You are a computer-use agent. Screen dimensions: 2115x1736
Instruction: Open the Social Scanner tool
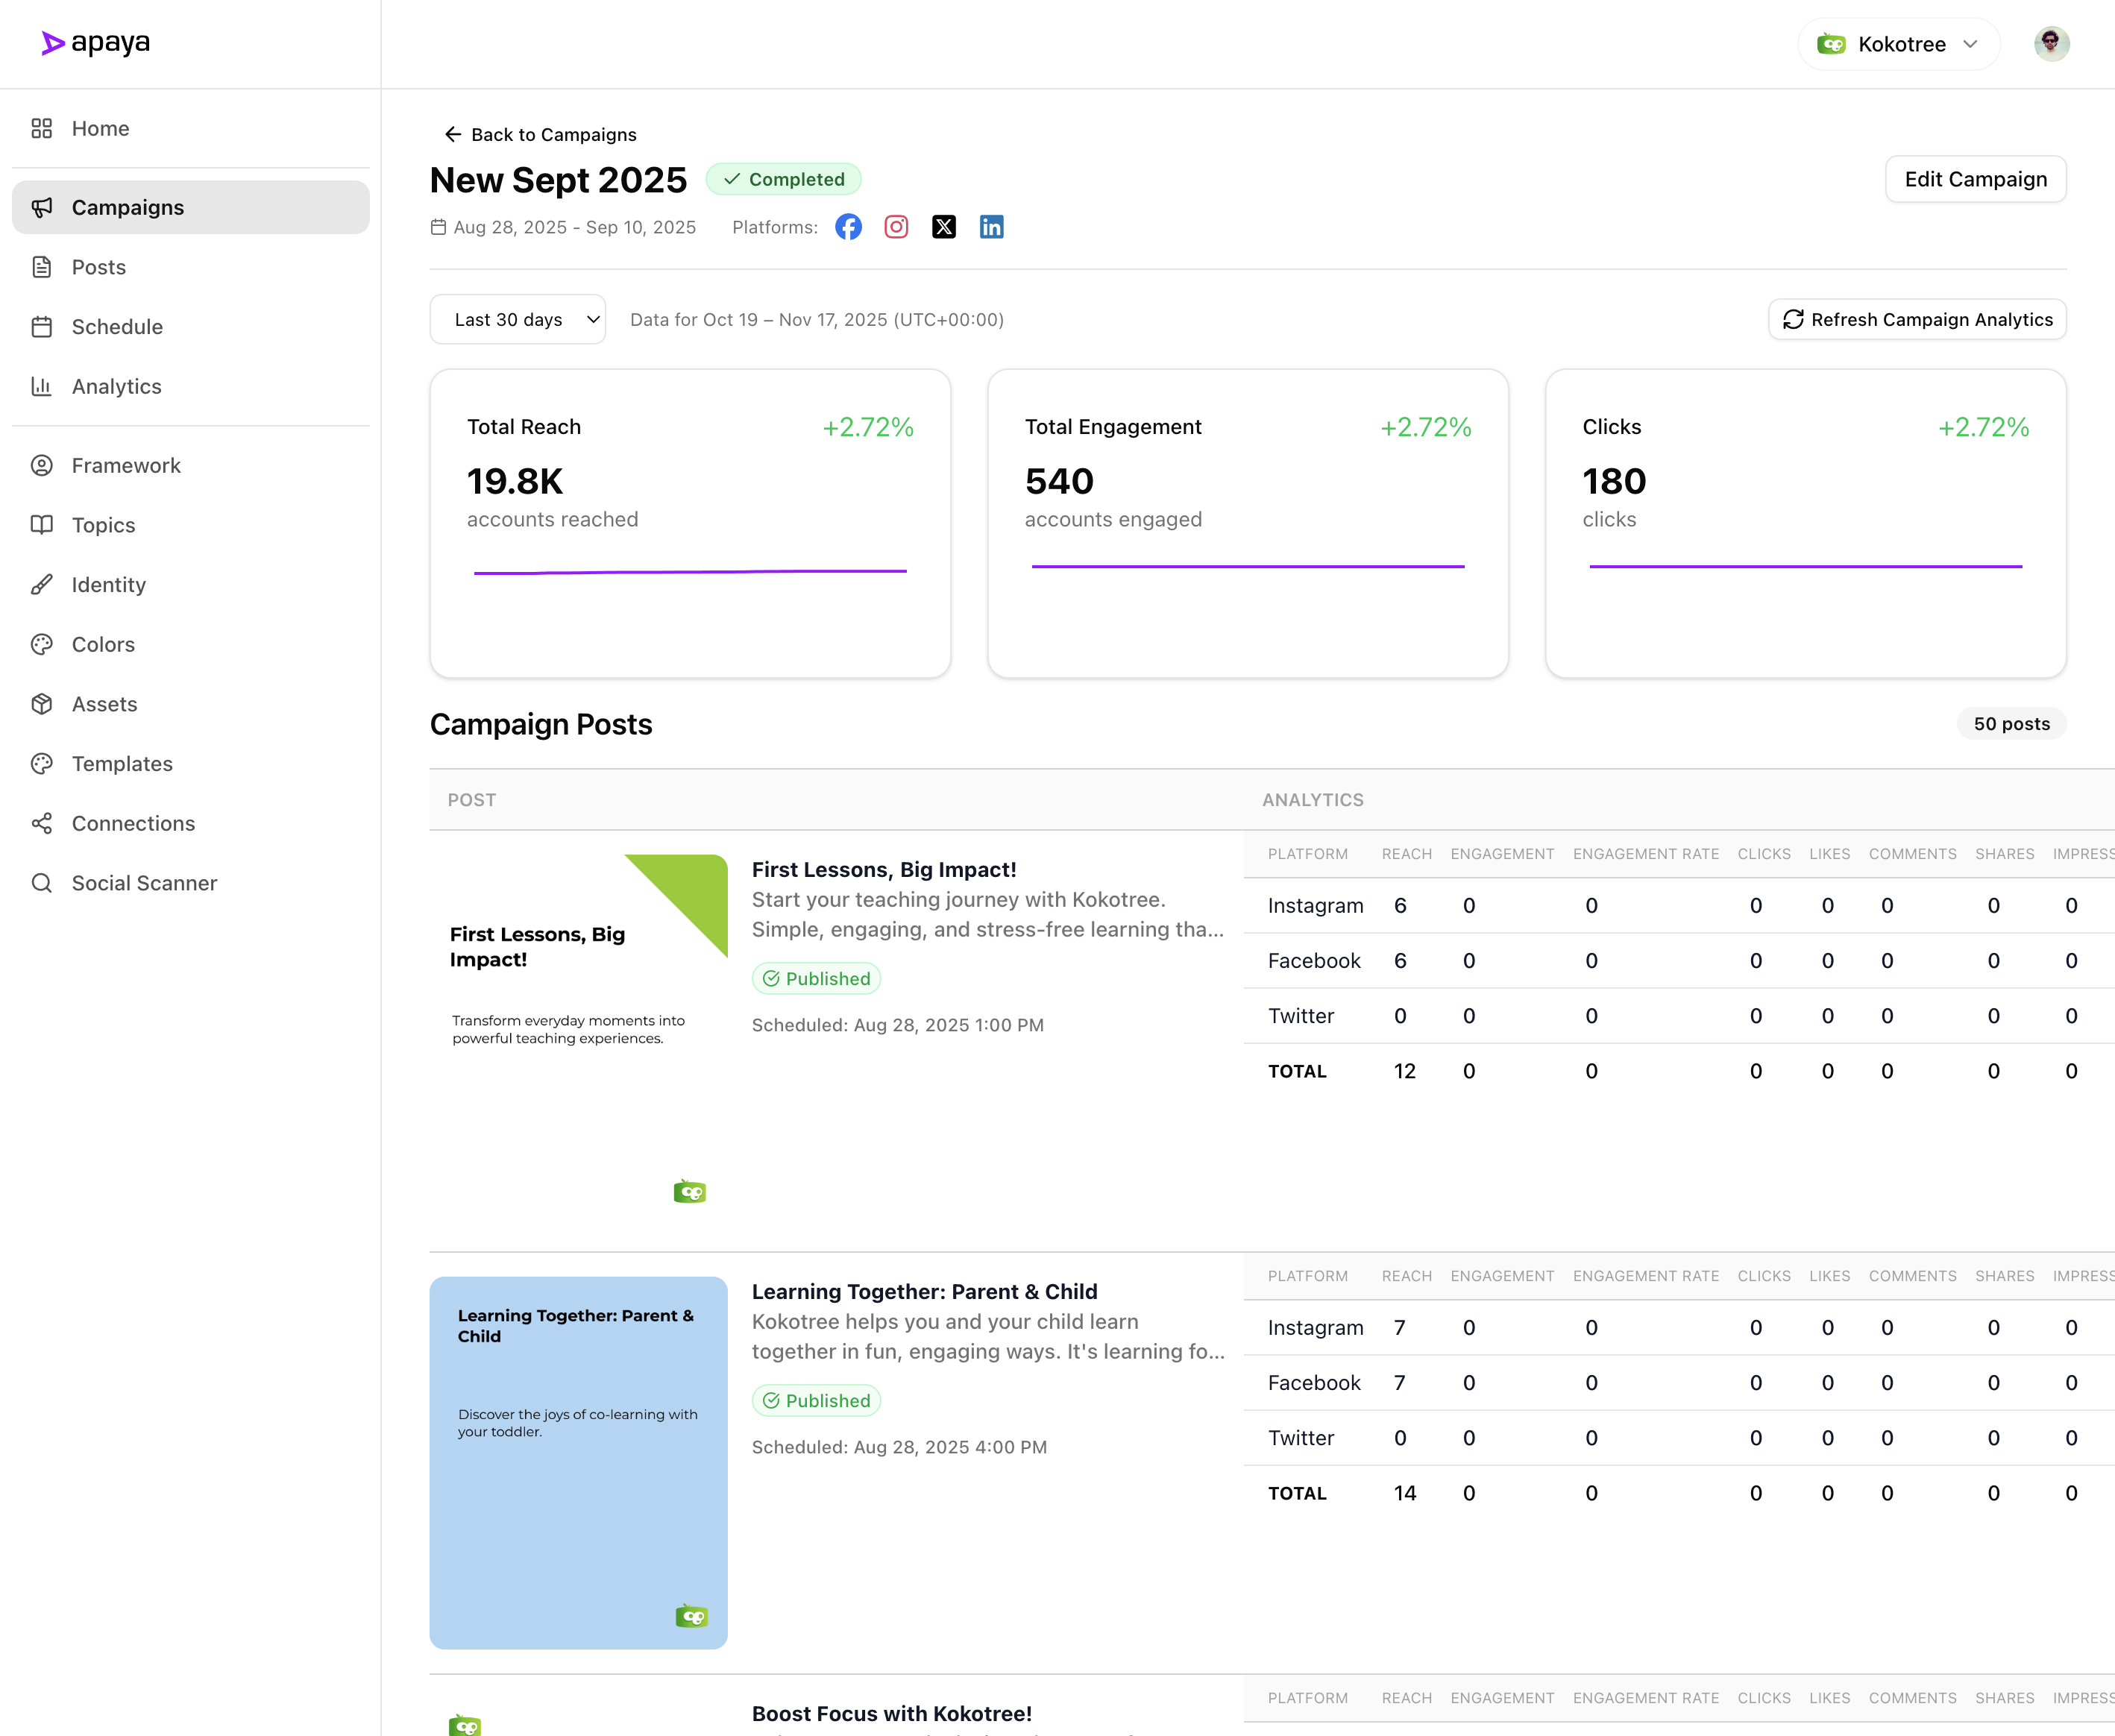[144, 883]
